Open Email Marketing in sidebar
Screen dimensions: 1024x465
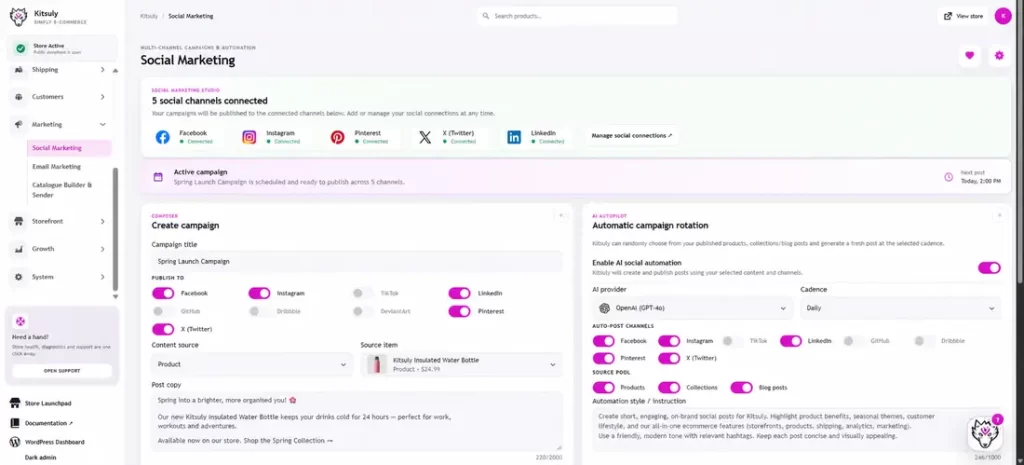(x=57, y=167)
